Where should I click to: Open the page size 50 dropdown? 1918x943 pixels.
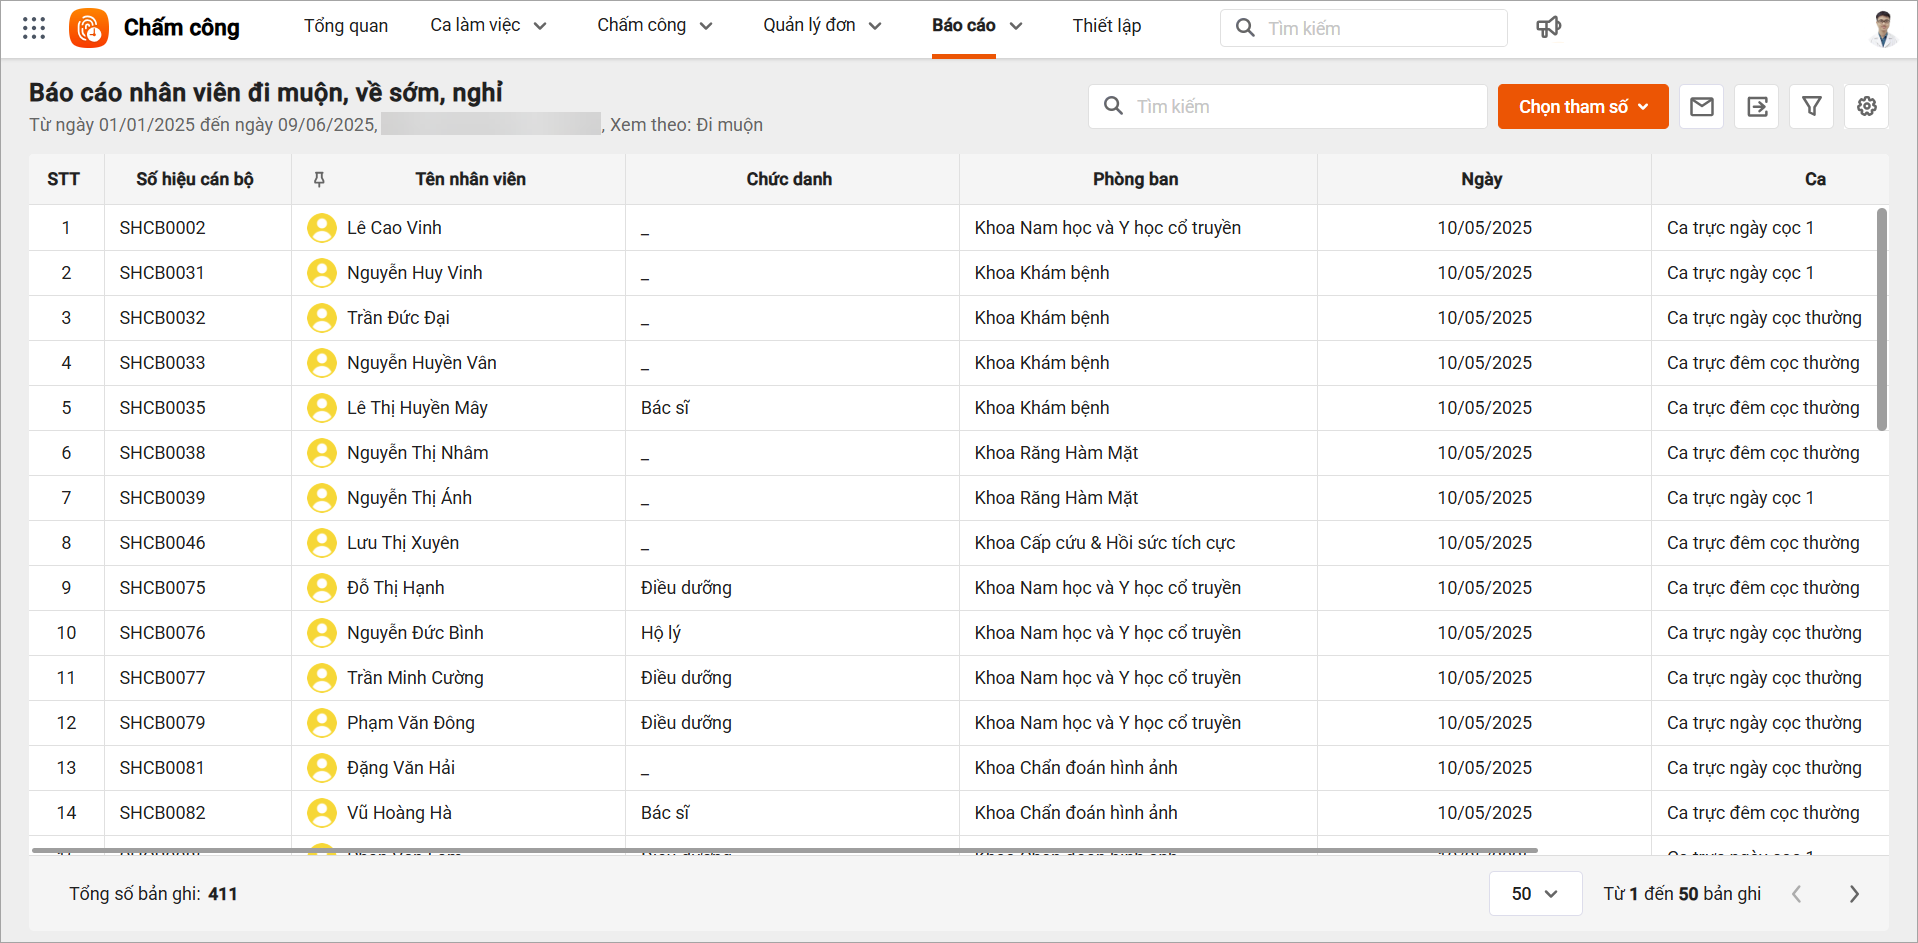(x=1535, y=894)
